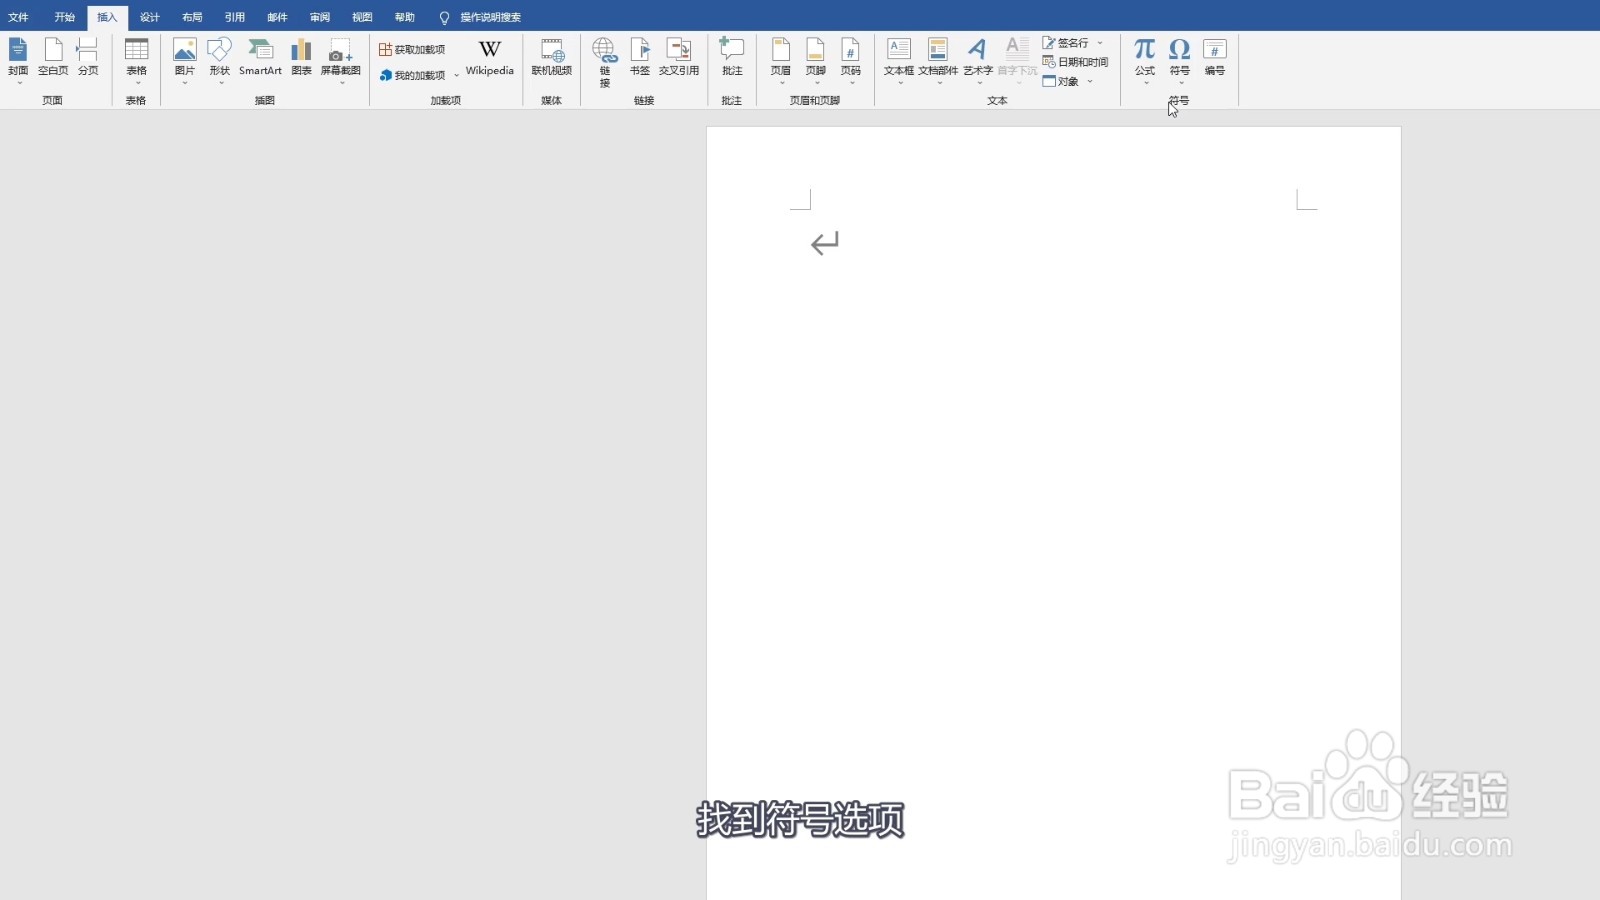
Task: Insert 艺术字 WordArt
Action: pos(978,60)
